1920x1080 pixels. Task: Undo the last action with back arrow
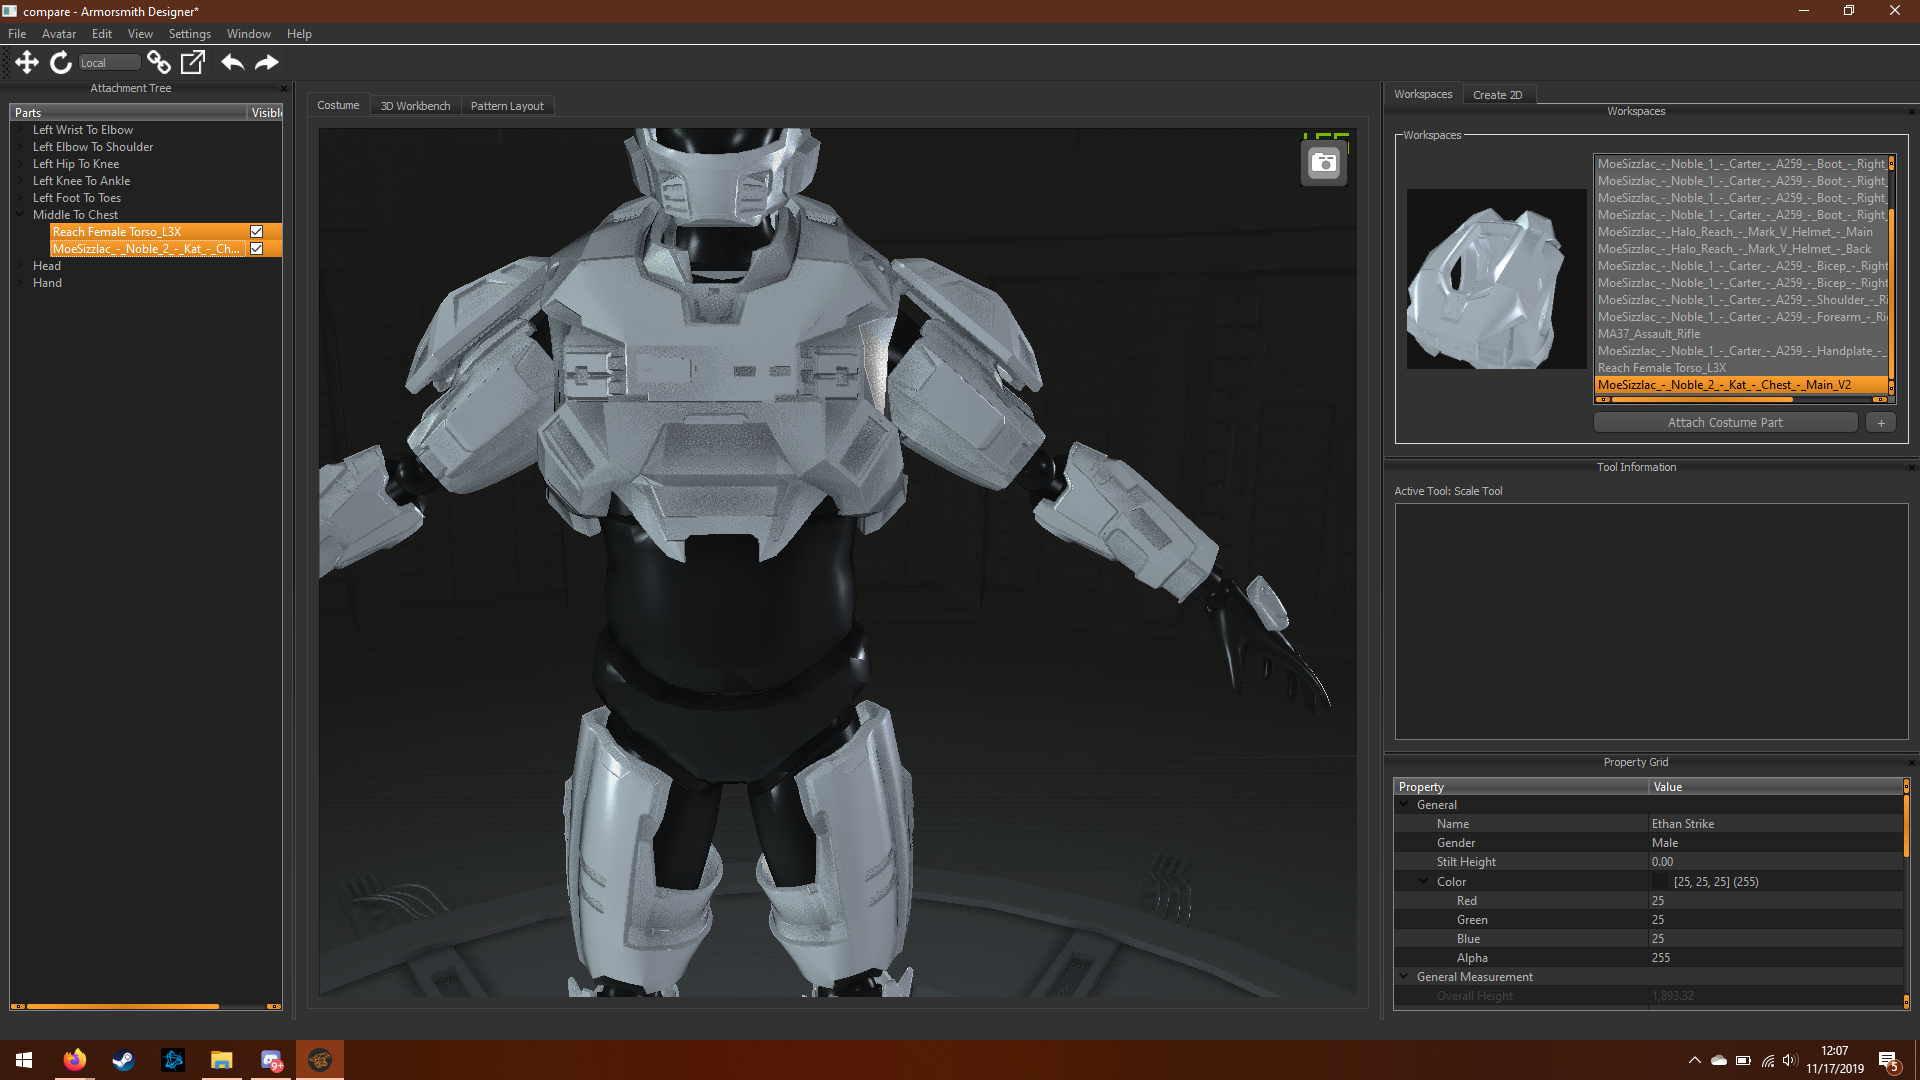click(232, 62)
